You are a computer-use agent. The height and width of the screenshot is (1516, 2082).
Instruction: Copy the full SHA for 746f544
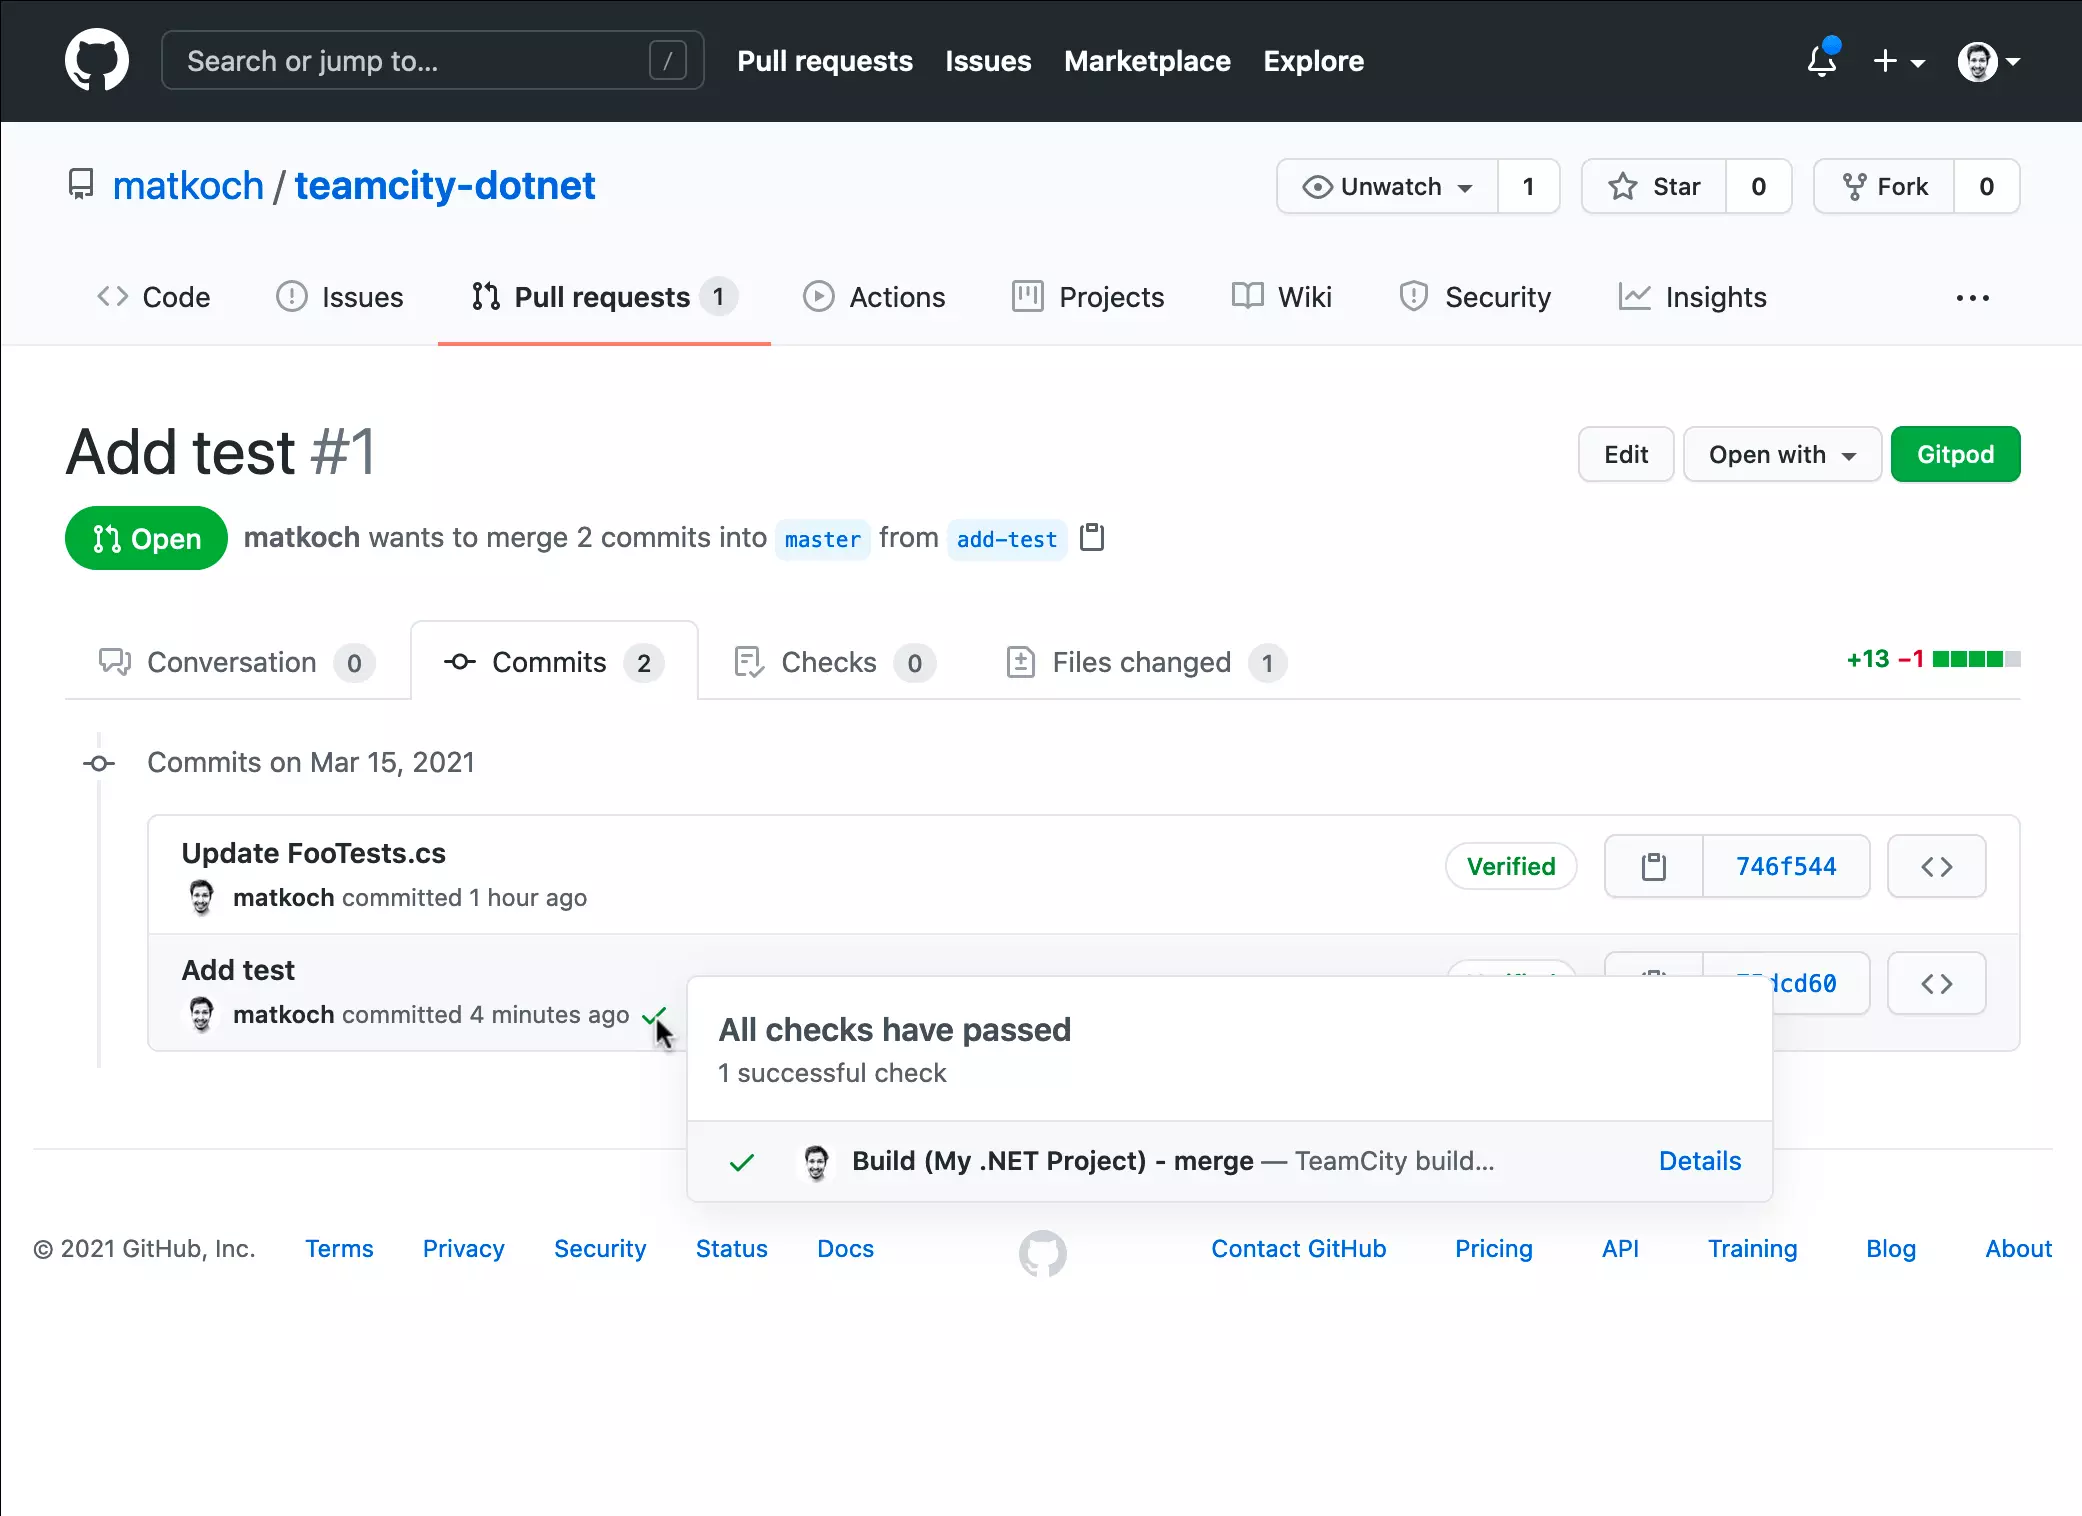[x=1654, y=866]
